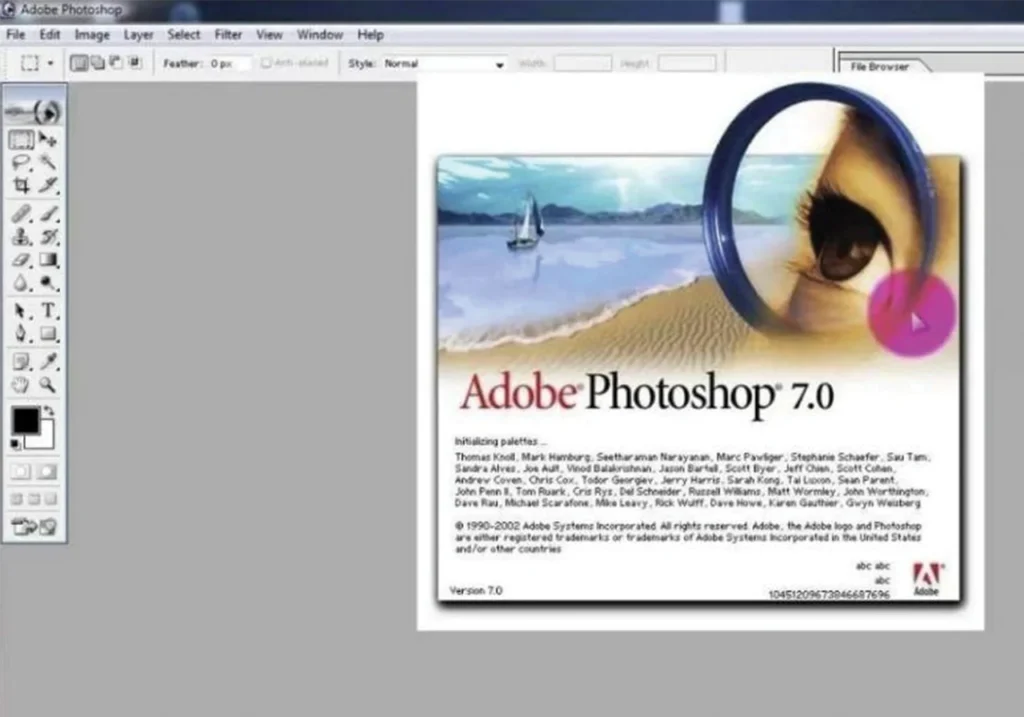This screenshot has height=717, width=1024.
Task: Select the Eyedropper tool
Action: pos(48,361)
